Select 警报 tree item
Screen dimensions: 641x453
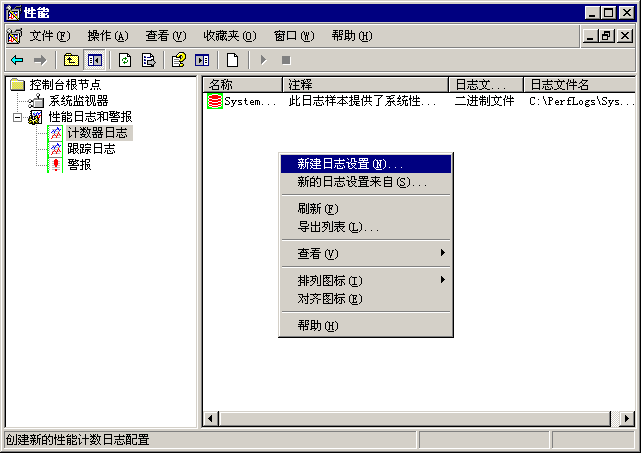click(x=79, y=165)
